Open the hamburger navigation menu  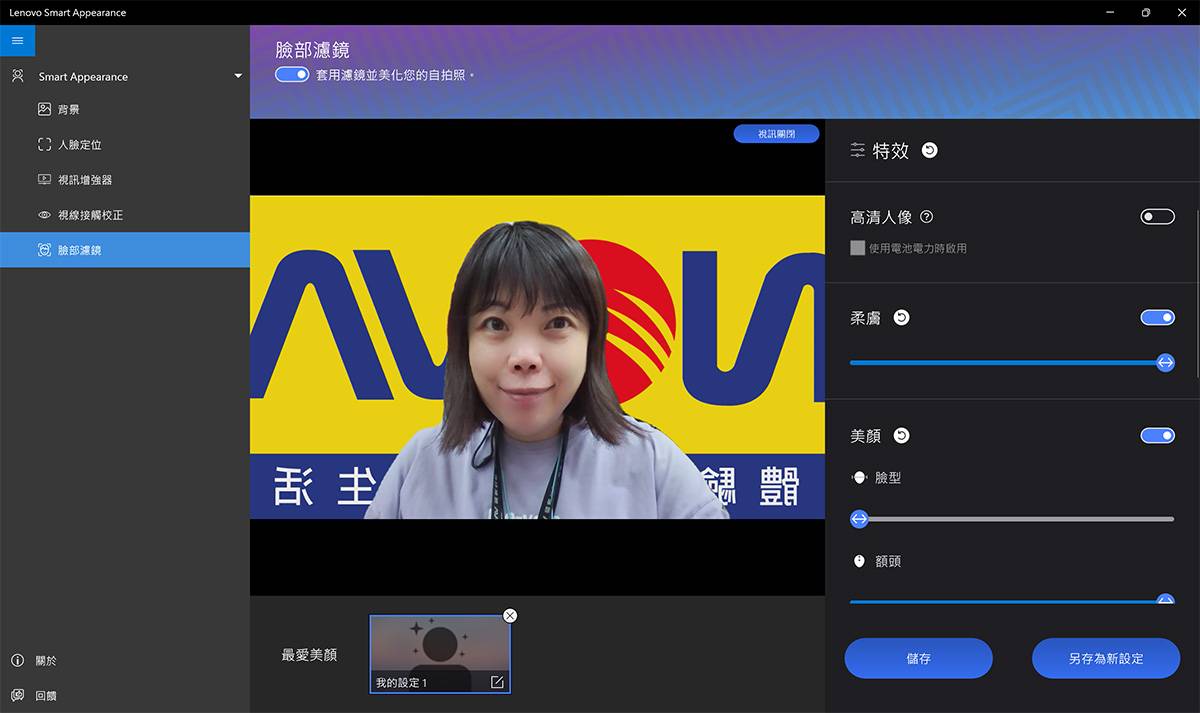[17, 40]
